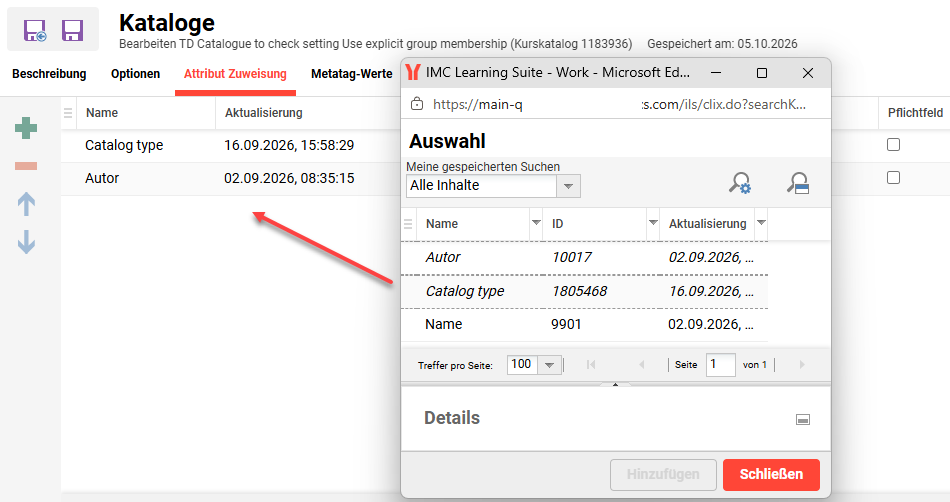Click the ID column header in Auswahl
This screenshot has width=950, height=502.
(x=557, y=224)
